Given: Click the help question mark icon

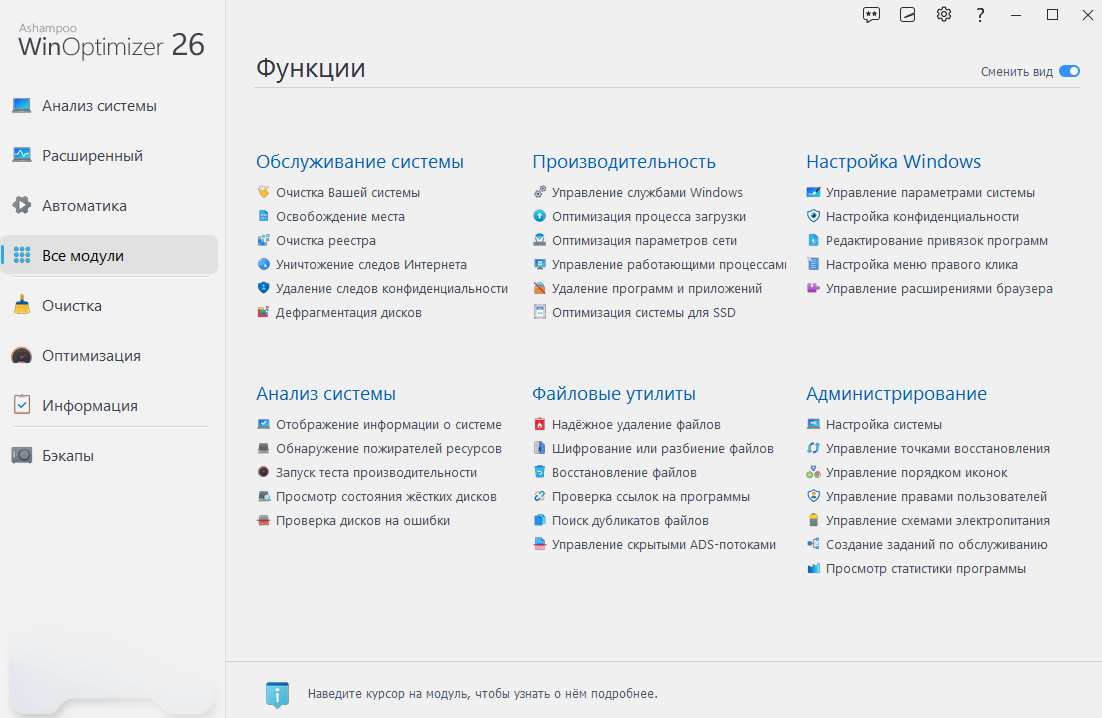Looking at the screenshot, I should click(980, 15).
